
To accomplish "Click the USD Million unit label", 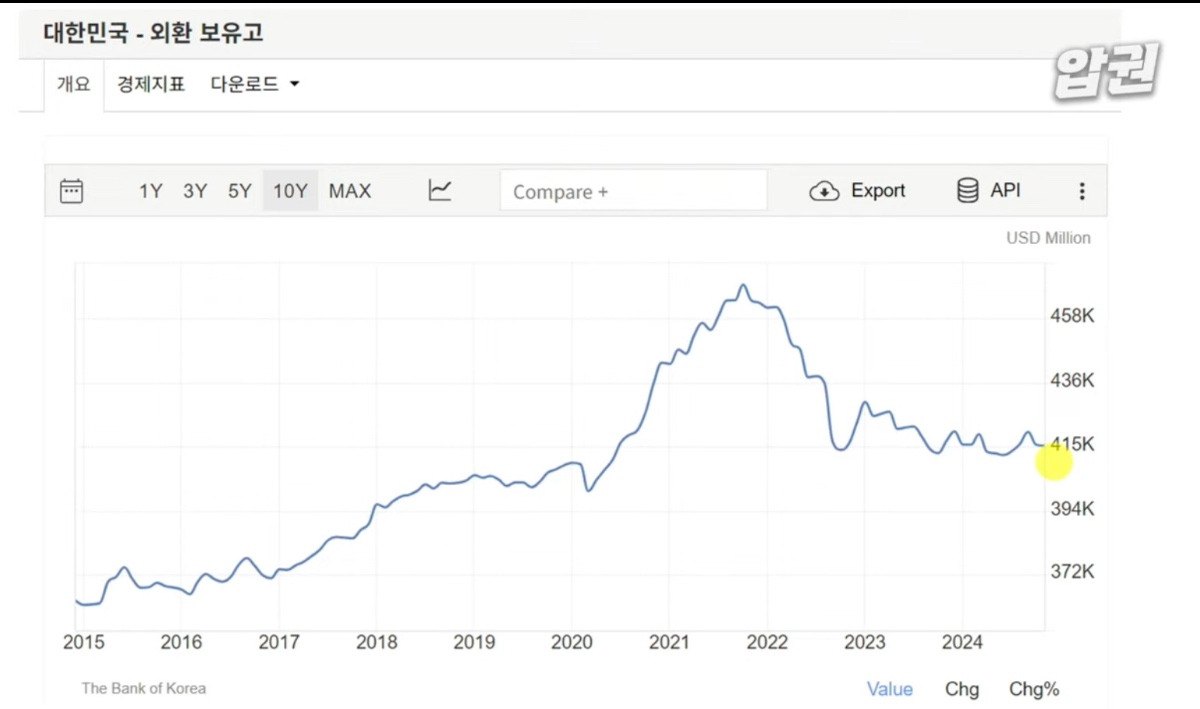I will 1048,238.
